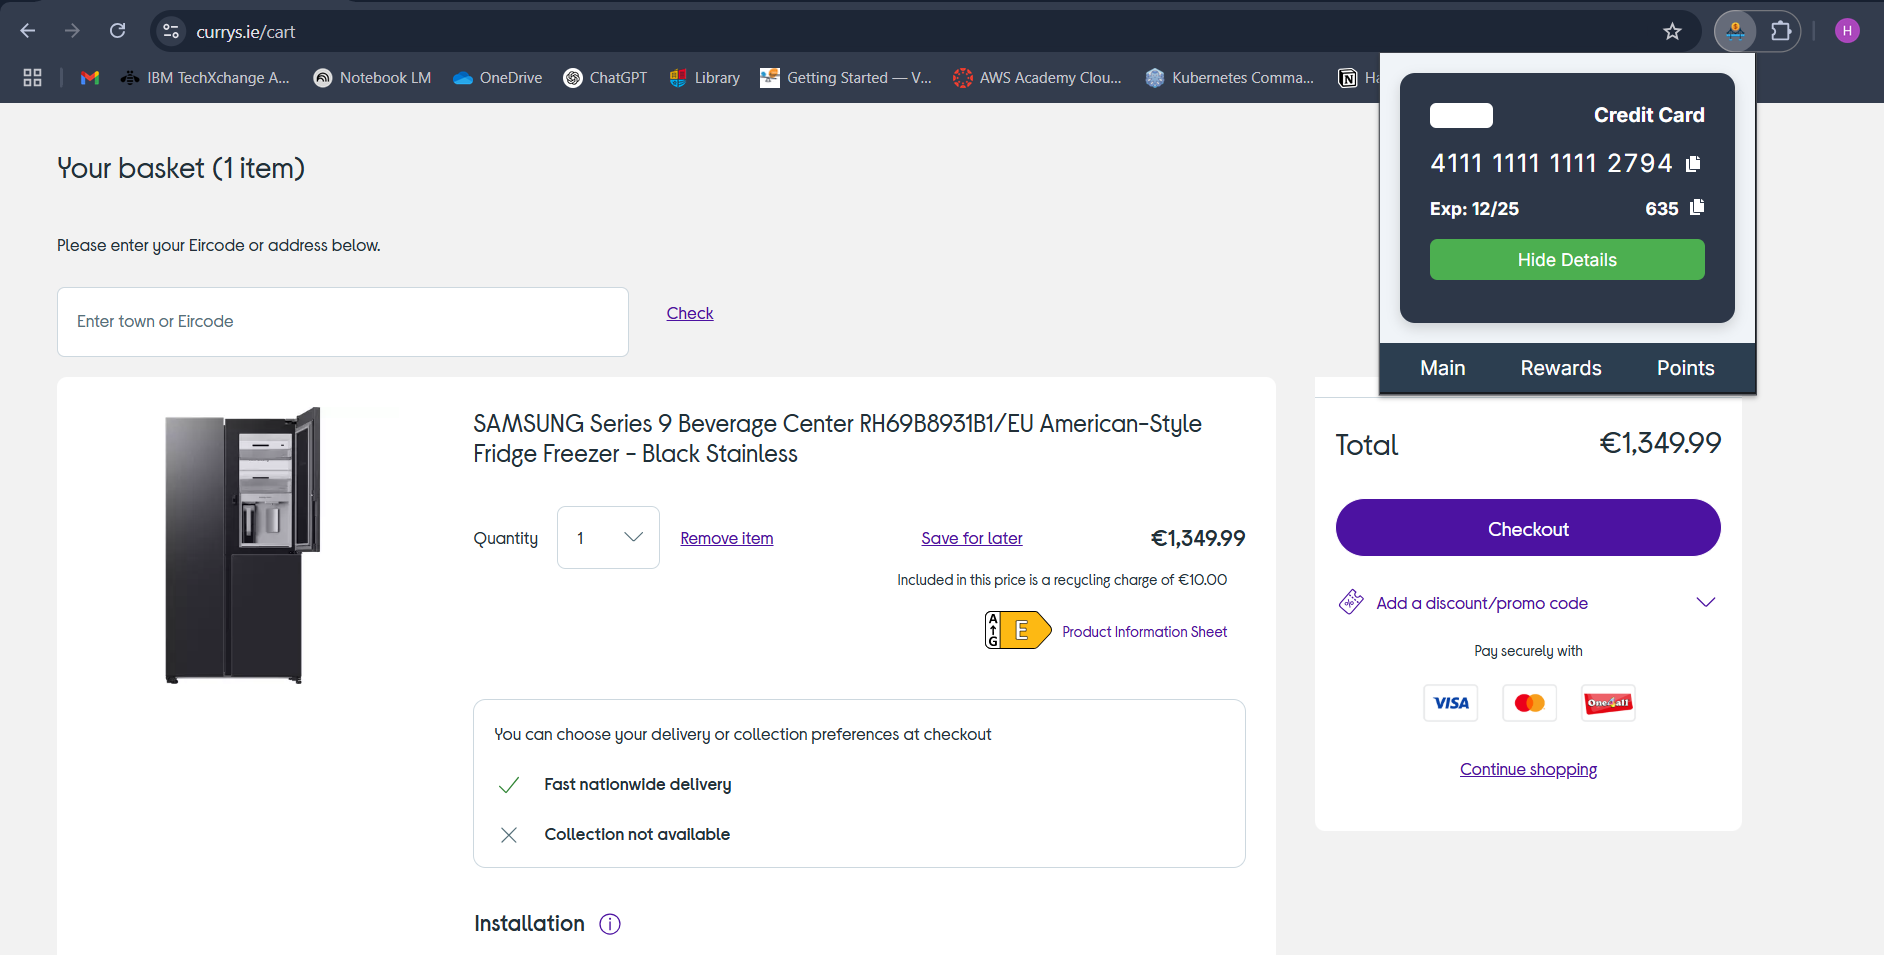Copy the credit card number
This screenshot has width=1884, height=955.
tap(1693, 163)
